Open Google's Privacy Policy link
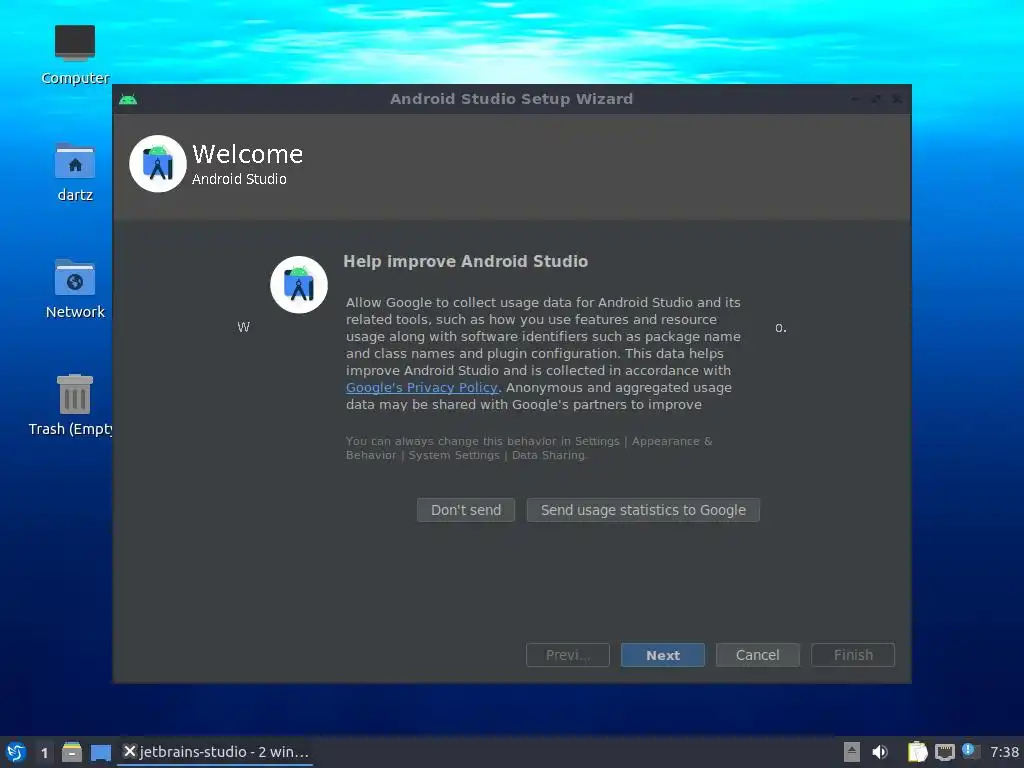 tap(422, 387)
